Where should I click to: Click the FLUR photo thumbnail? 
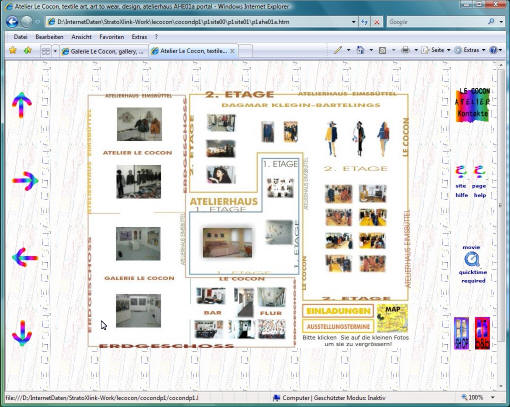271,297
